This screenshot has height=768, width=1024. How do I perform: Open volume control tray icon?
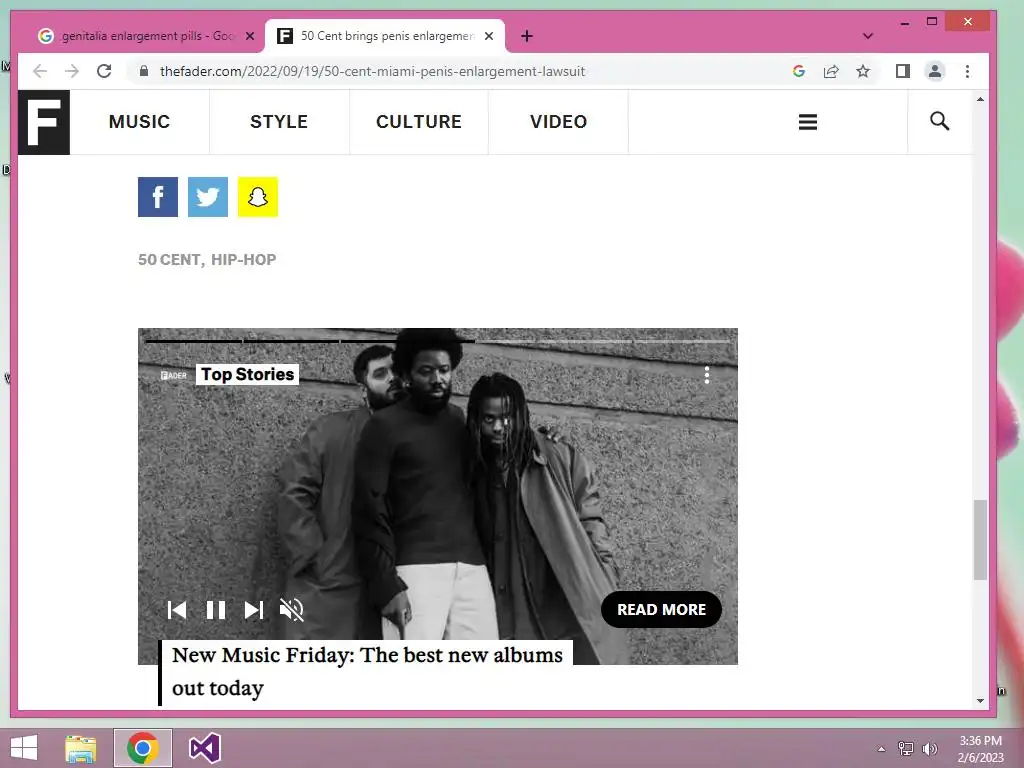click(929, 749)
